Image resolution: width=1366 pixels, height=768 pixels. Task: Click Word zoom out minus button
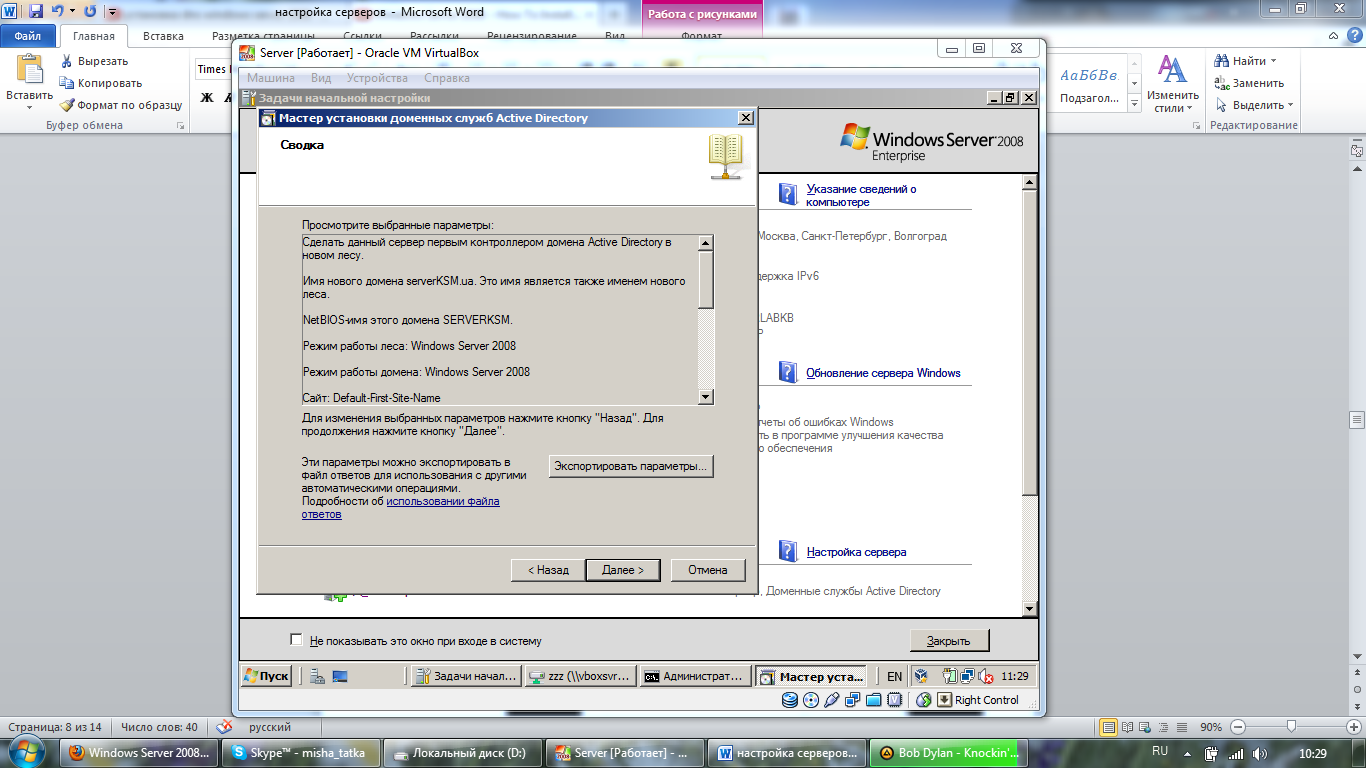(1238, 727)
